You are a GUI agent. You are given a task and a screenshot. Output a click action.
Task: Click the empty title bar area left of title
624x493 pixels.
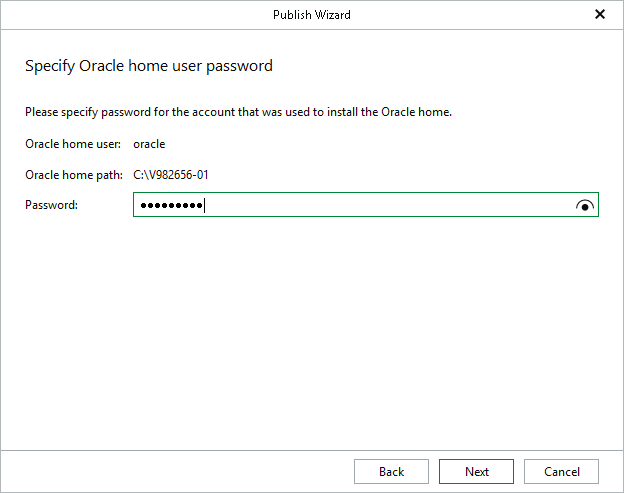130,15
